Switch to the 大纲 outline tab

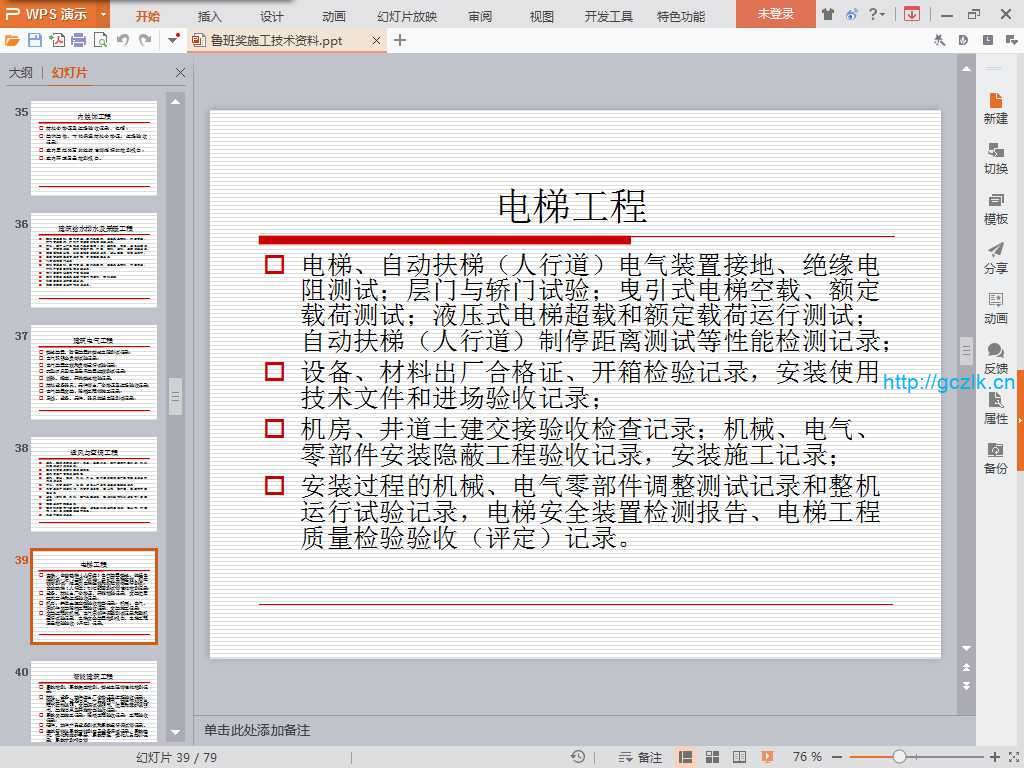click(x=21, y=73)
